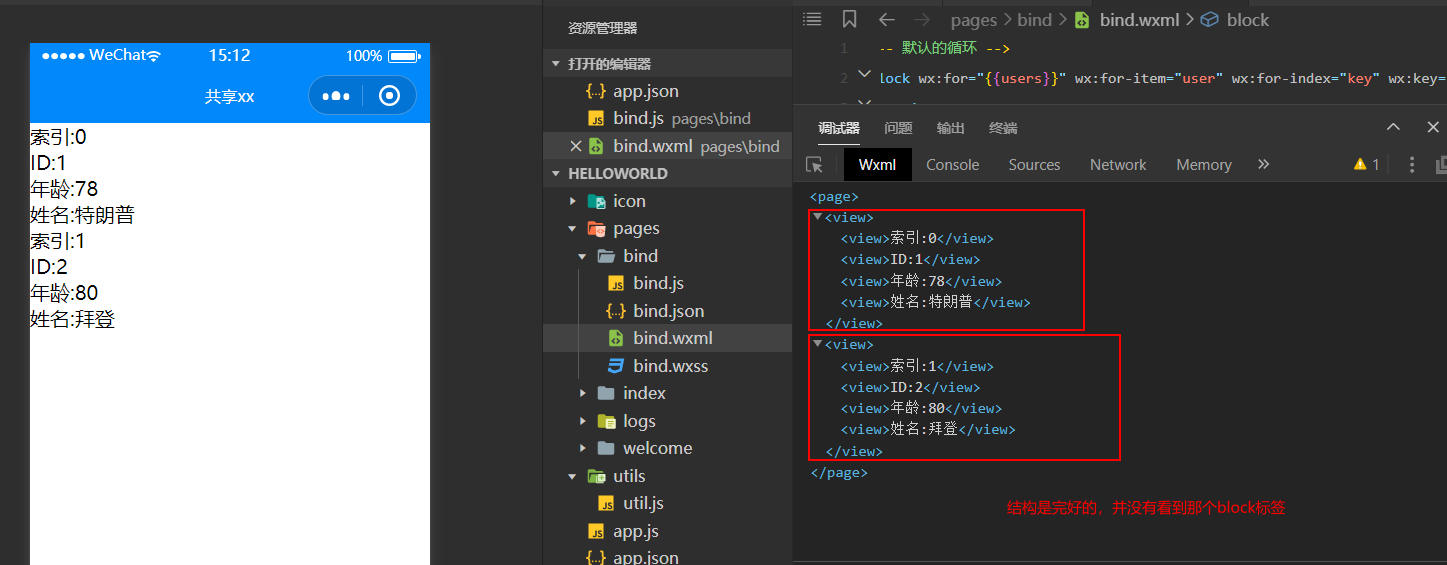This screenshot has width=1447, height=565.
Task: Open the Console devtools tab
Action: (952, 164)
